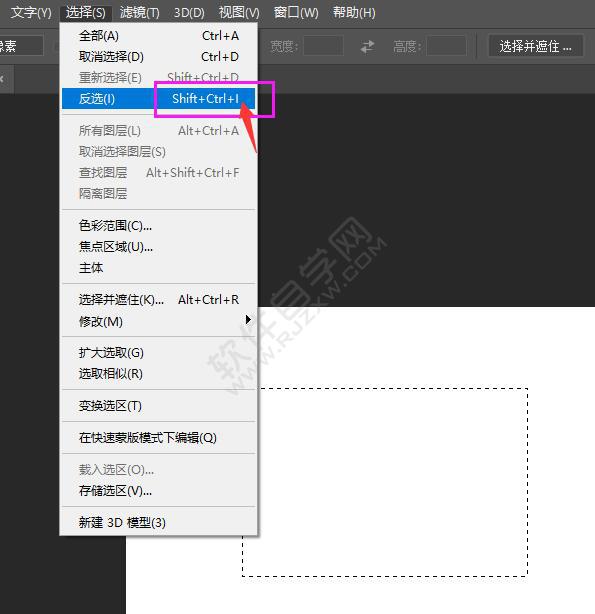Choose 全部(A) select all
This screenshot has width=595, height=614.
tap(159, 36)
